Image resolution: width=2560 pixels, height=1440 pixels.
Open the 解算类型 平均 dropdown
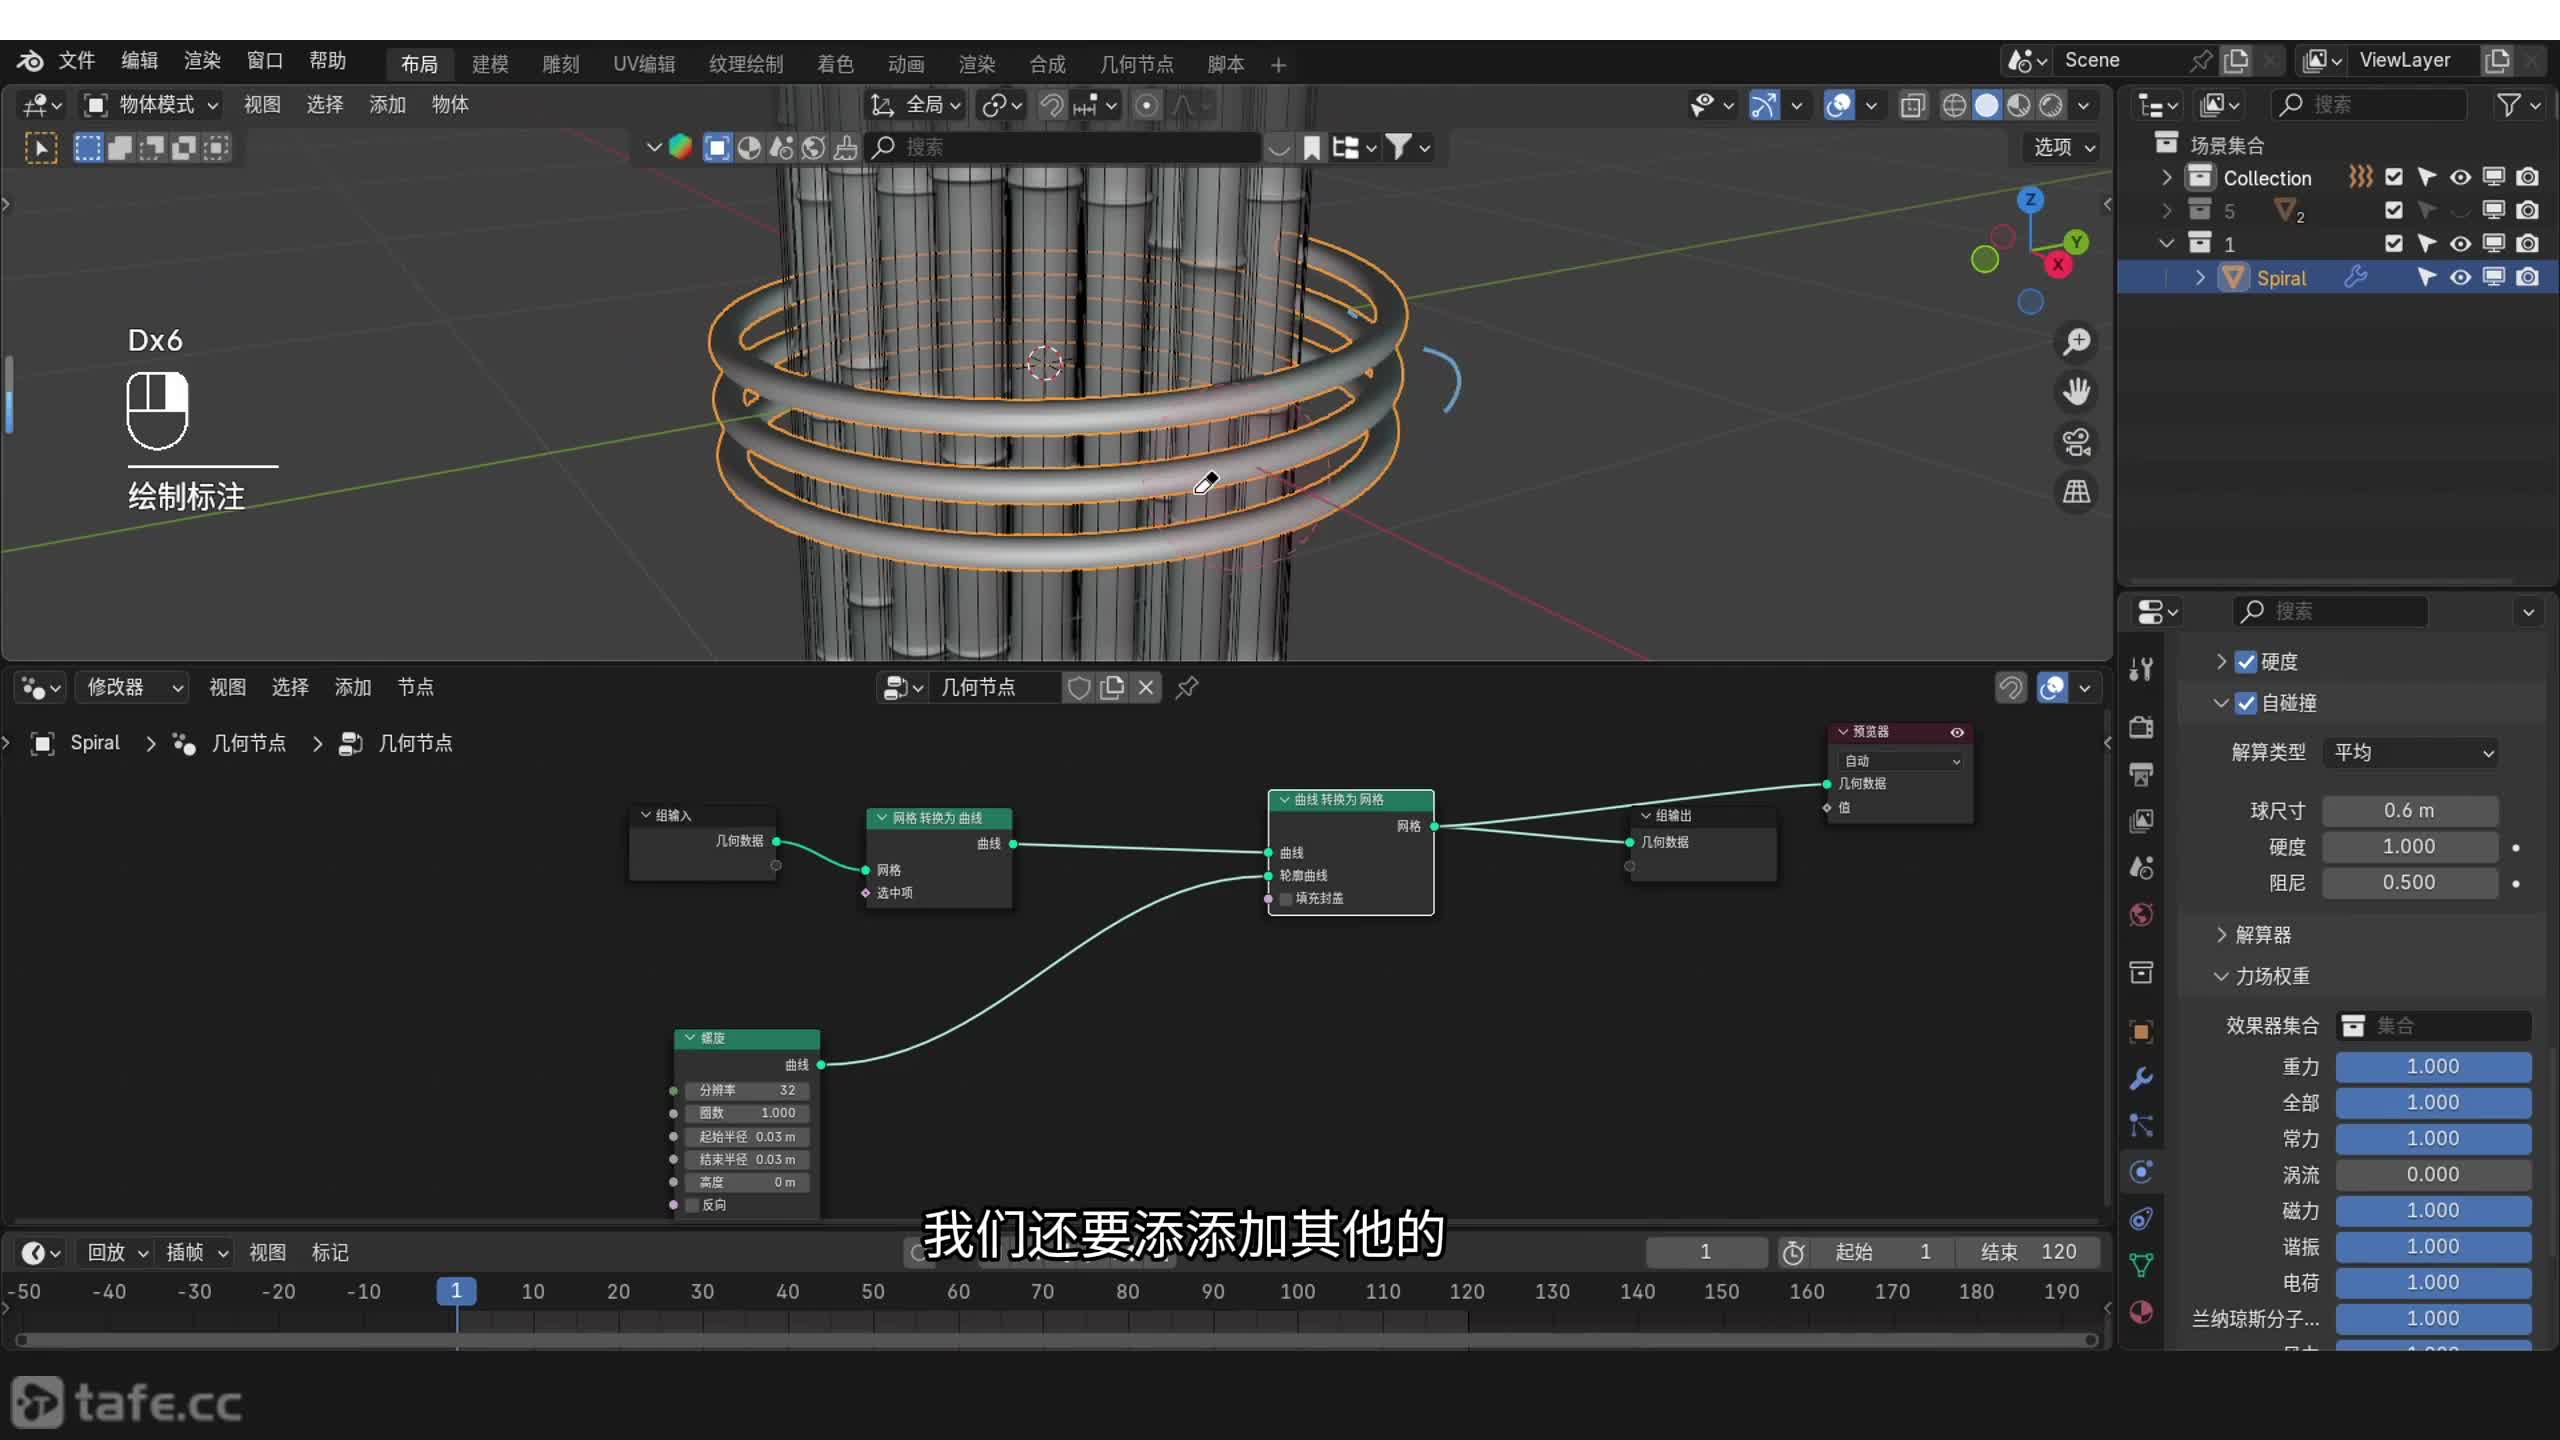(x=2411, y=753)
